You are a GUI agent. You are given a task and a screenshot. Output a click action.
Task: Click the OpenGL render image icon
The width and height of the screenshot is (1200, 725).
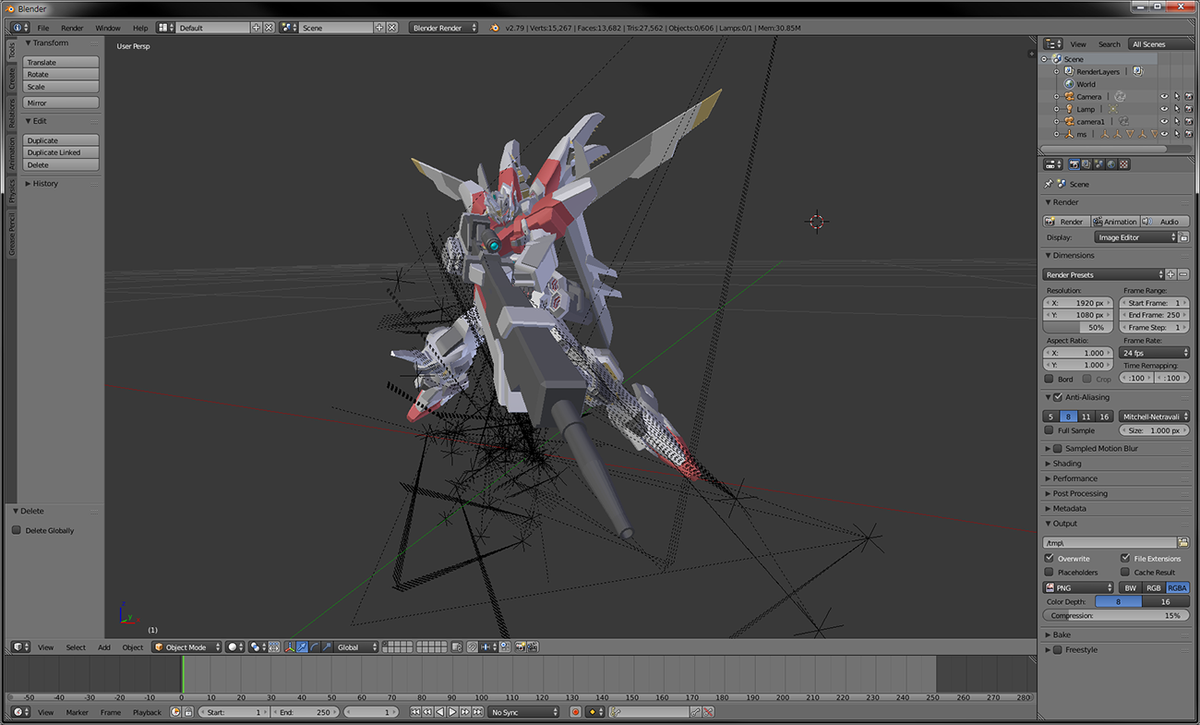point(521,647)
